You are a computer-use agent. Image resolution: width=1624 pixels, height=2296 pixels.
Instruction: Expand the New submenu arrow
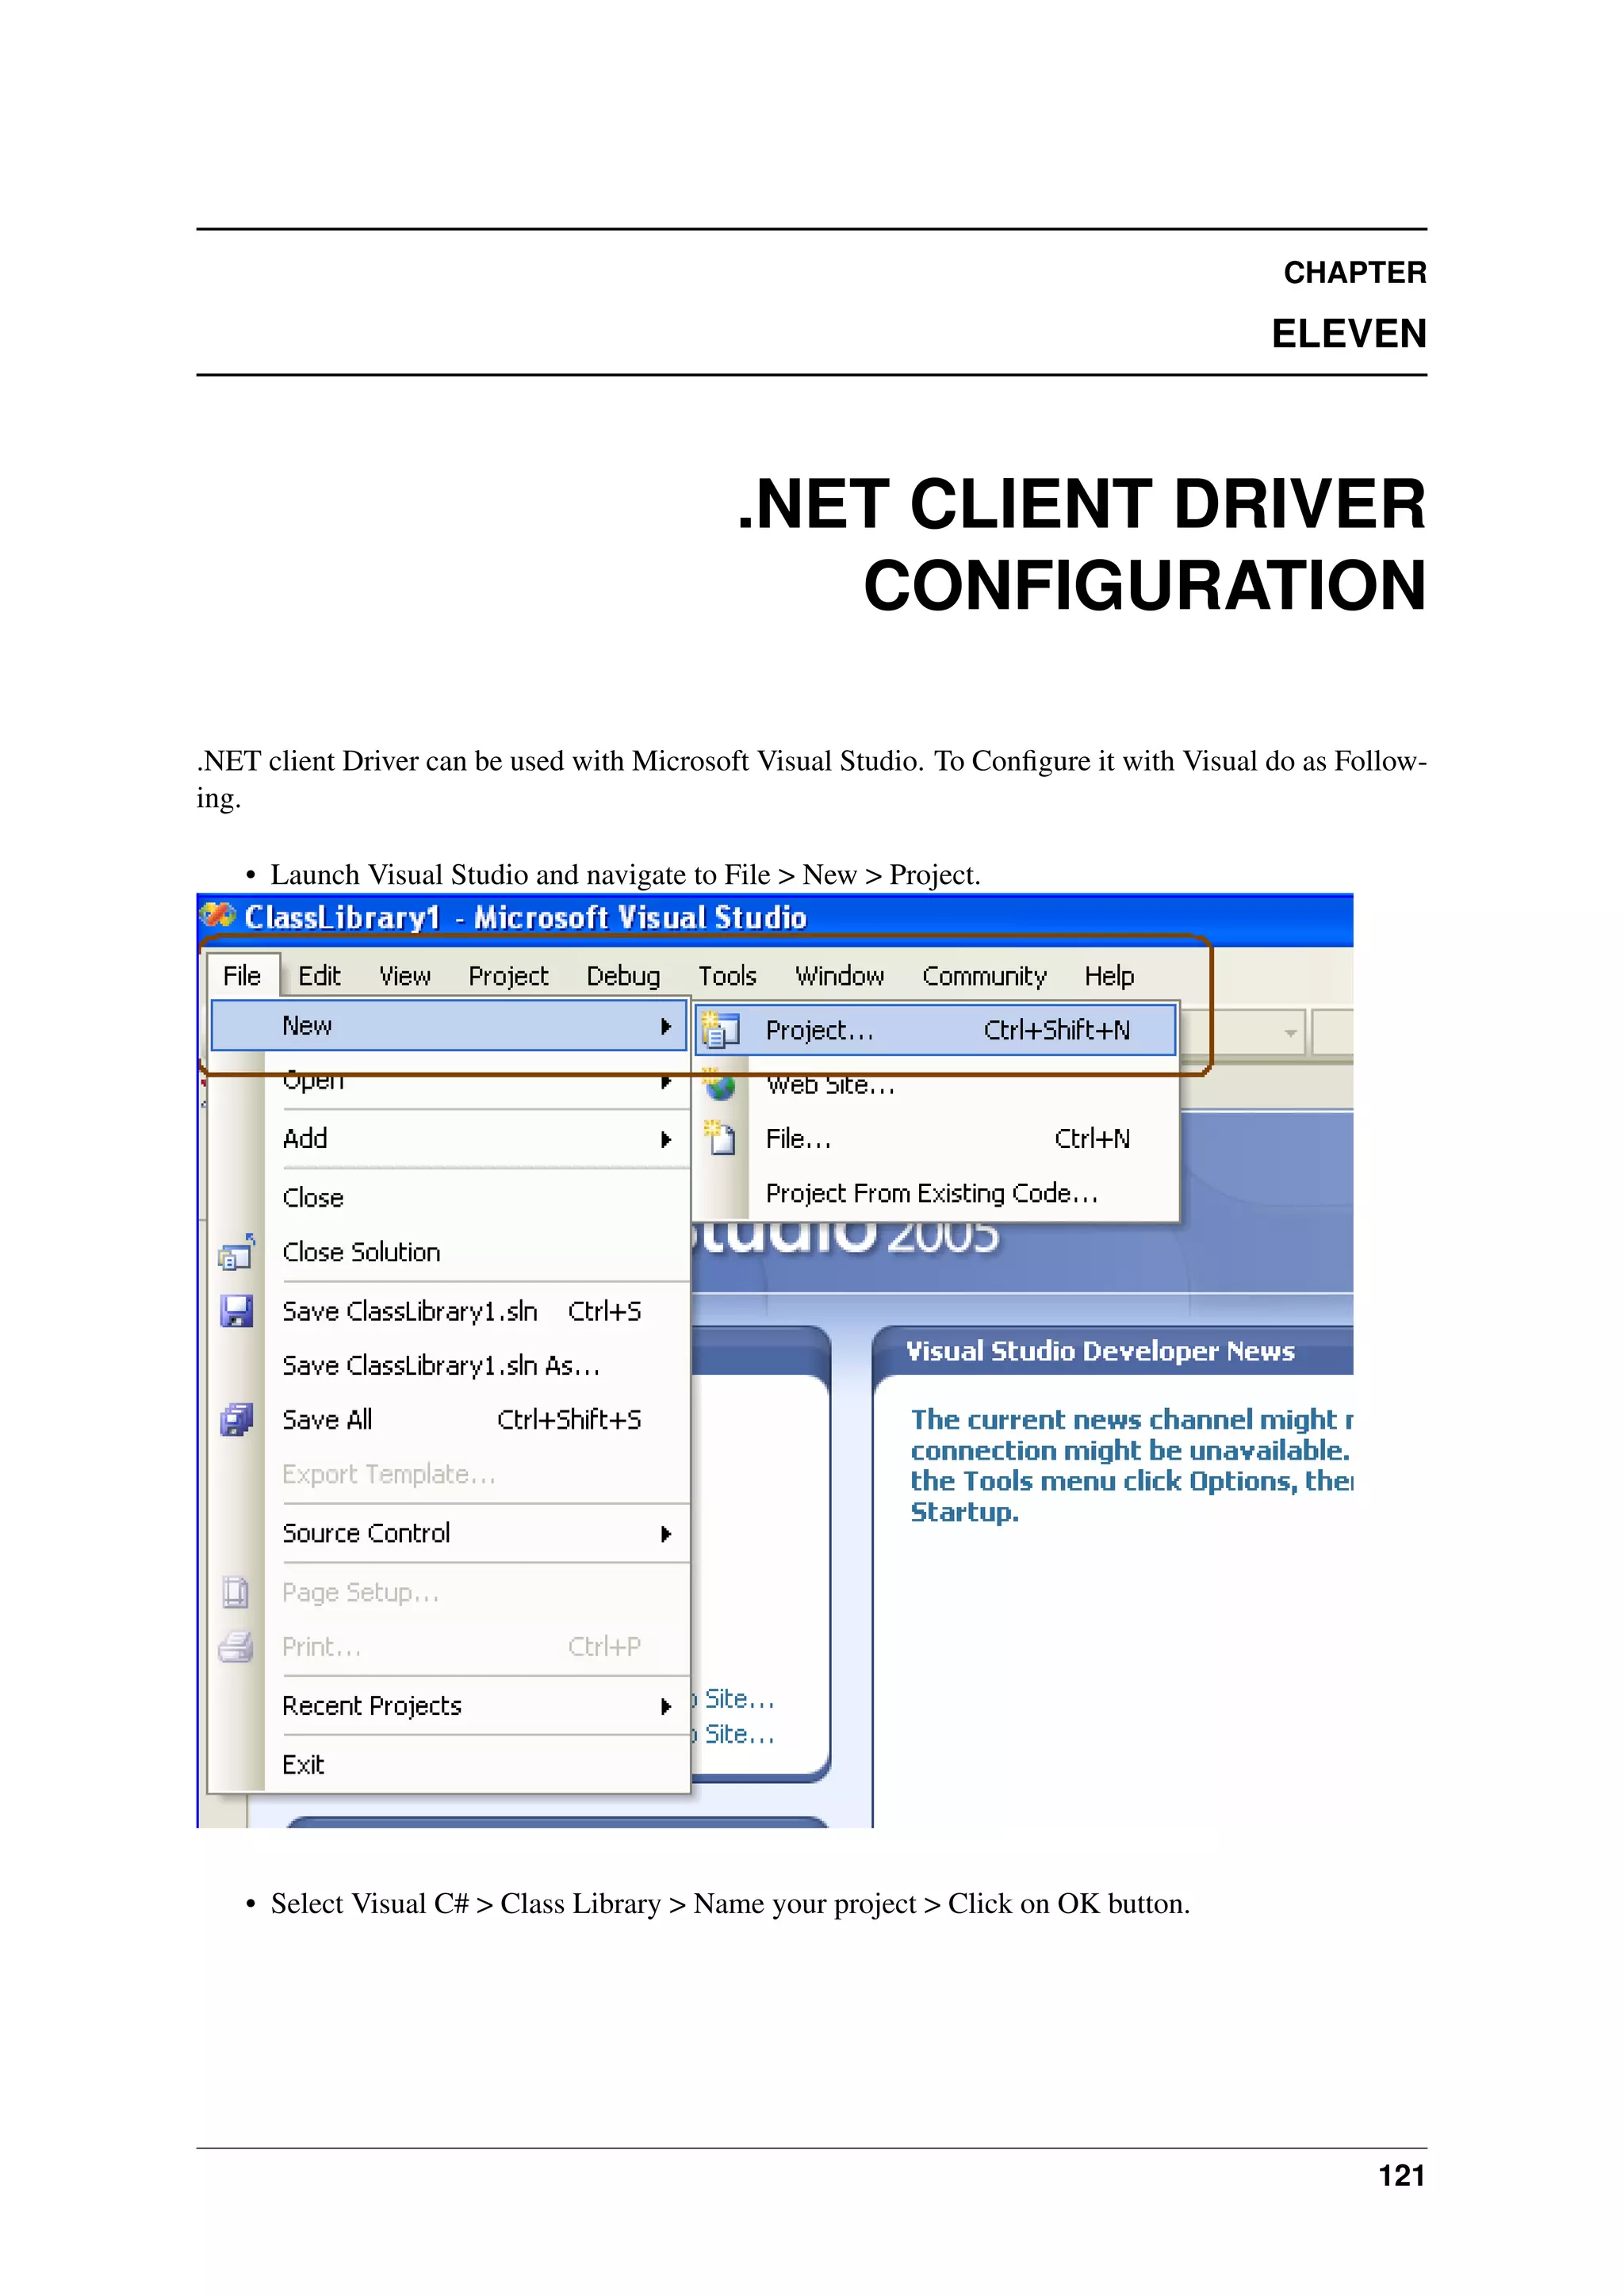tap(665, 1026)
